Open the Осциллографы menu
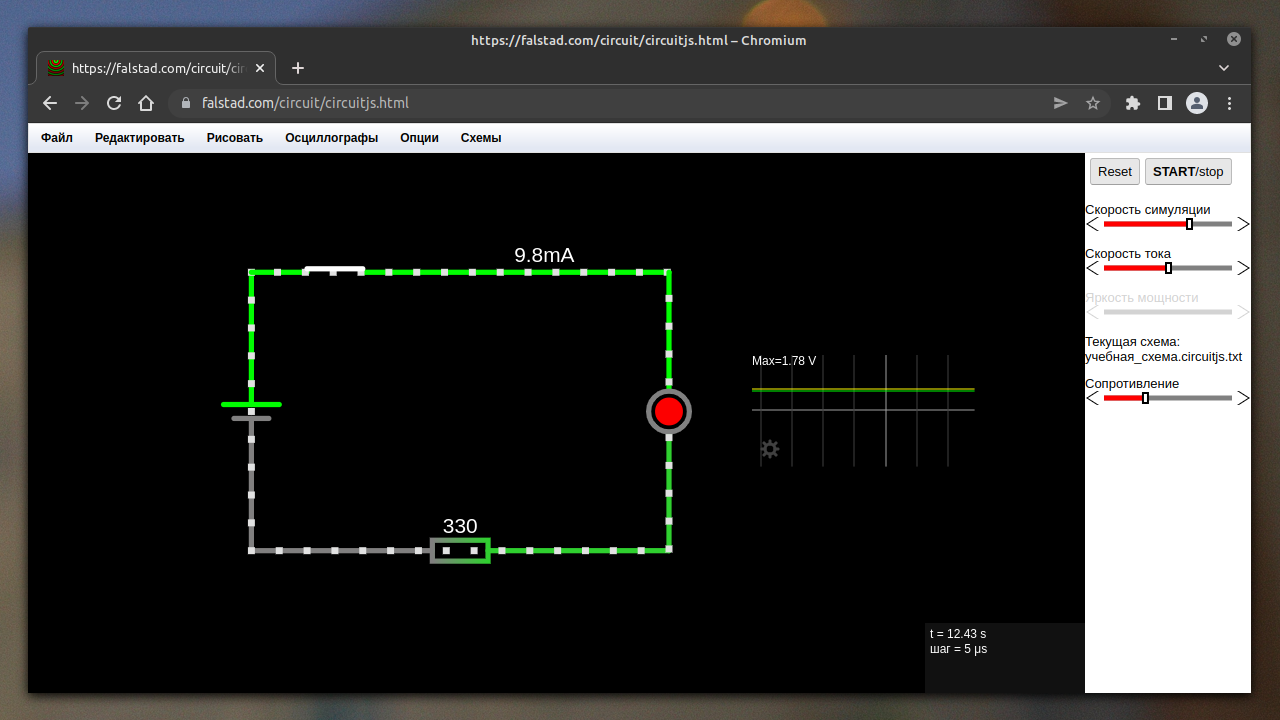The width and height of the screenshot is (1280, 720). [331, 138]
